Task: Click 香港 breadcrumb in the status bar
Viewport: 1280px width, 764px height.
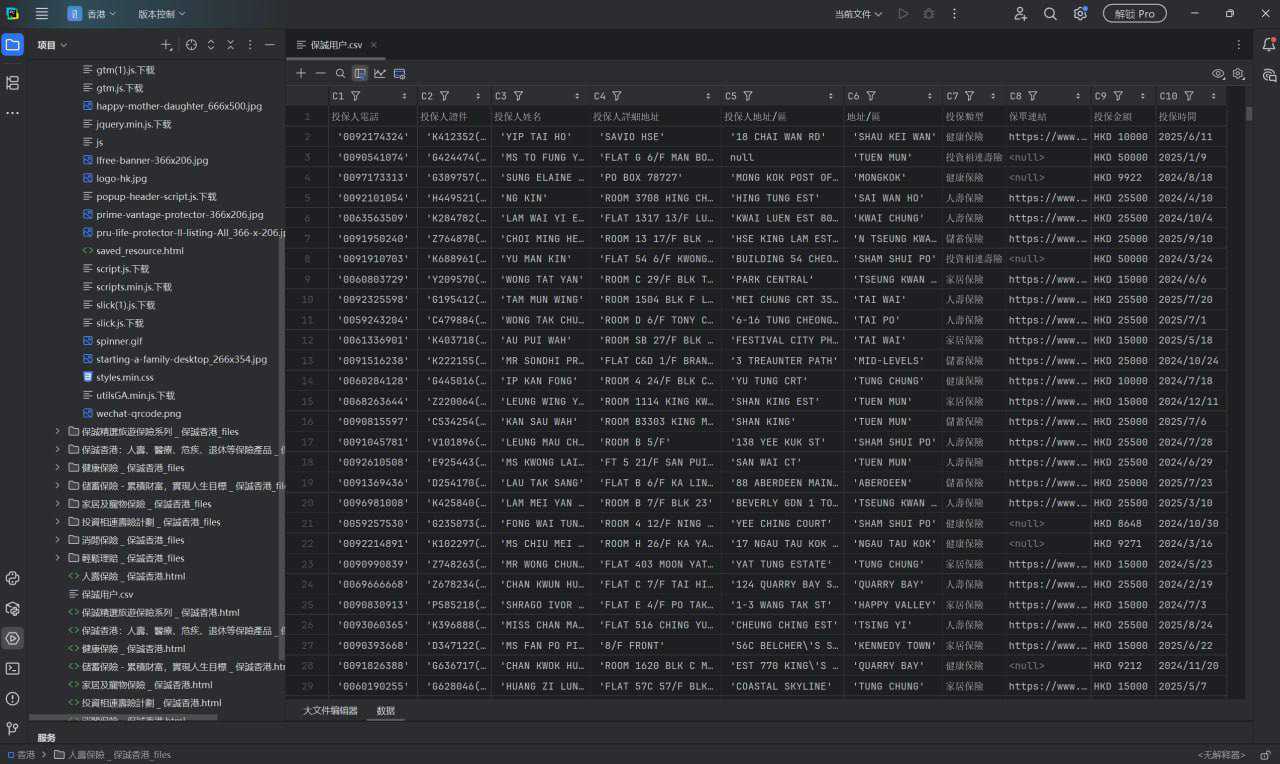Action: [x=21, y=755]
